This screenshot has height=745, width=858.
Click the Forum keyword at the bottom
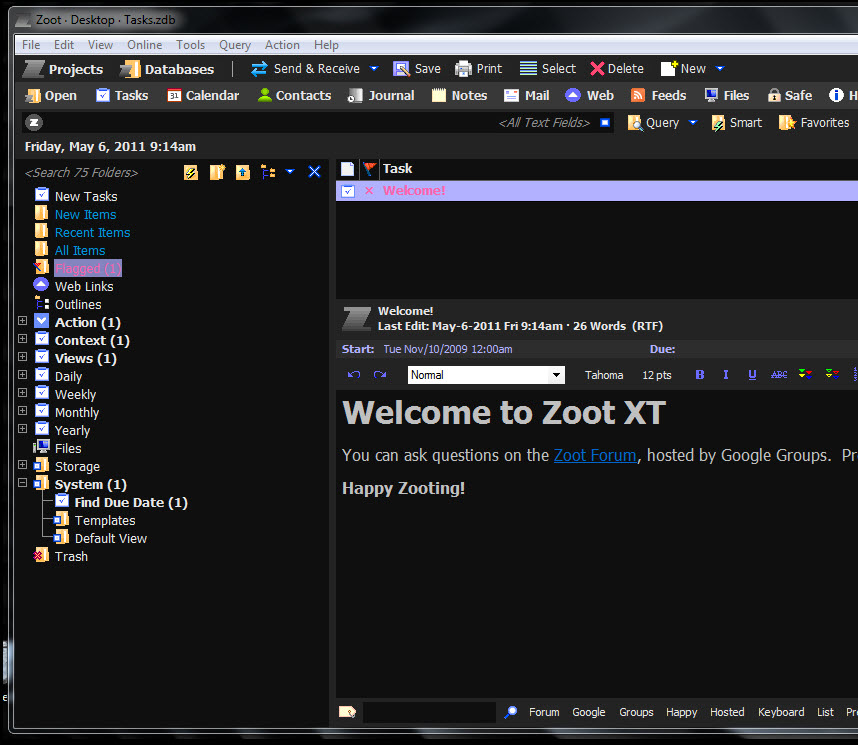tap(544, 712)
